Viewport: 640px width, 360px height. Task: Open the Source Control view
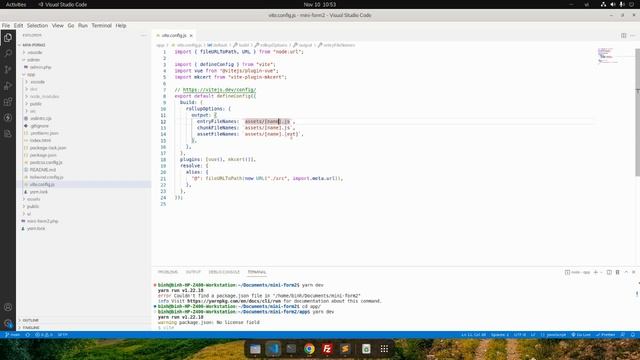(8, 69)
